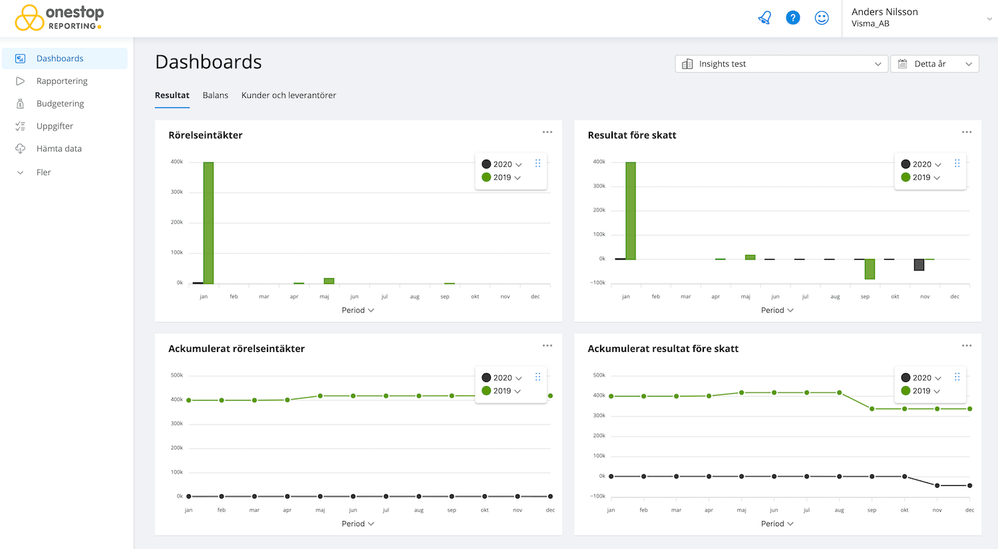The width and height of the screenshot is (998, 549).
Task: Click the Ackumulerat resultat före skatt card title
Action: pyautogui.click(x=663, y=349)
